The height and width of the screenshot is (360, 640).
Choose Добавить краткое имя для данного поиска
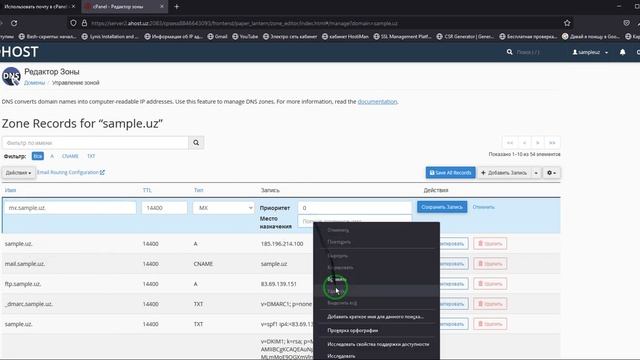376,316
